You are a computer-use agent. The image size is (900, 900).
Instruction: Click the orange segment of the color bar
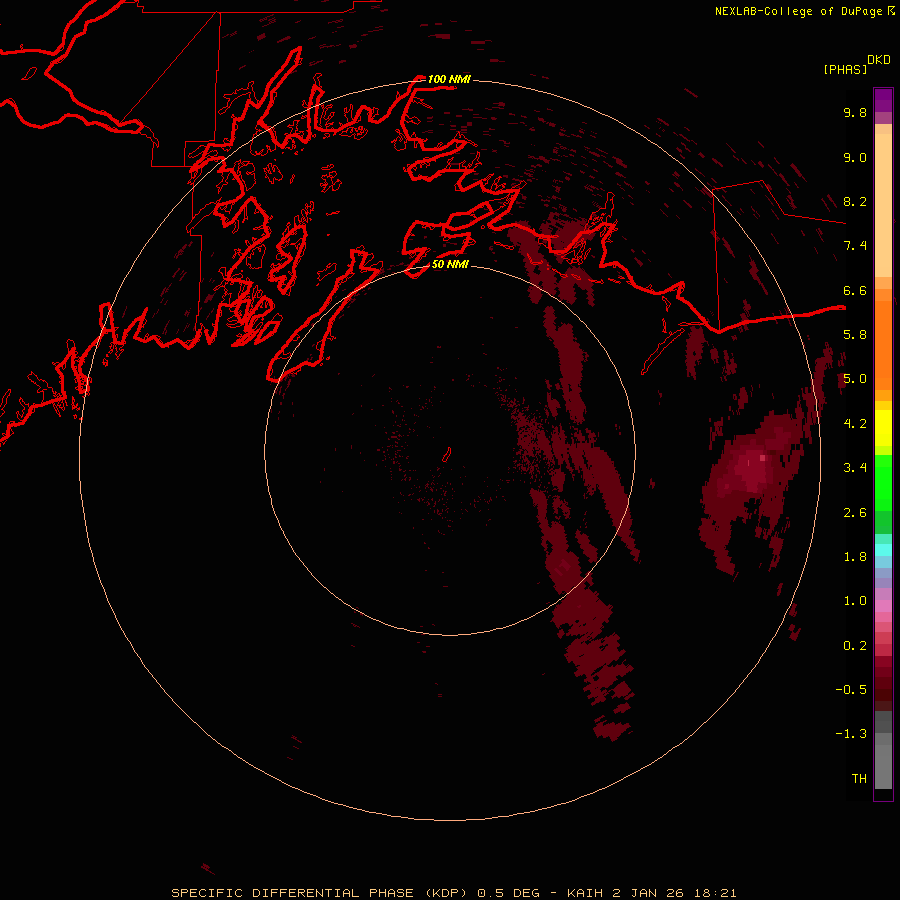pos(883,345)
